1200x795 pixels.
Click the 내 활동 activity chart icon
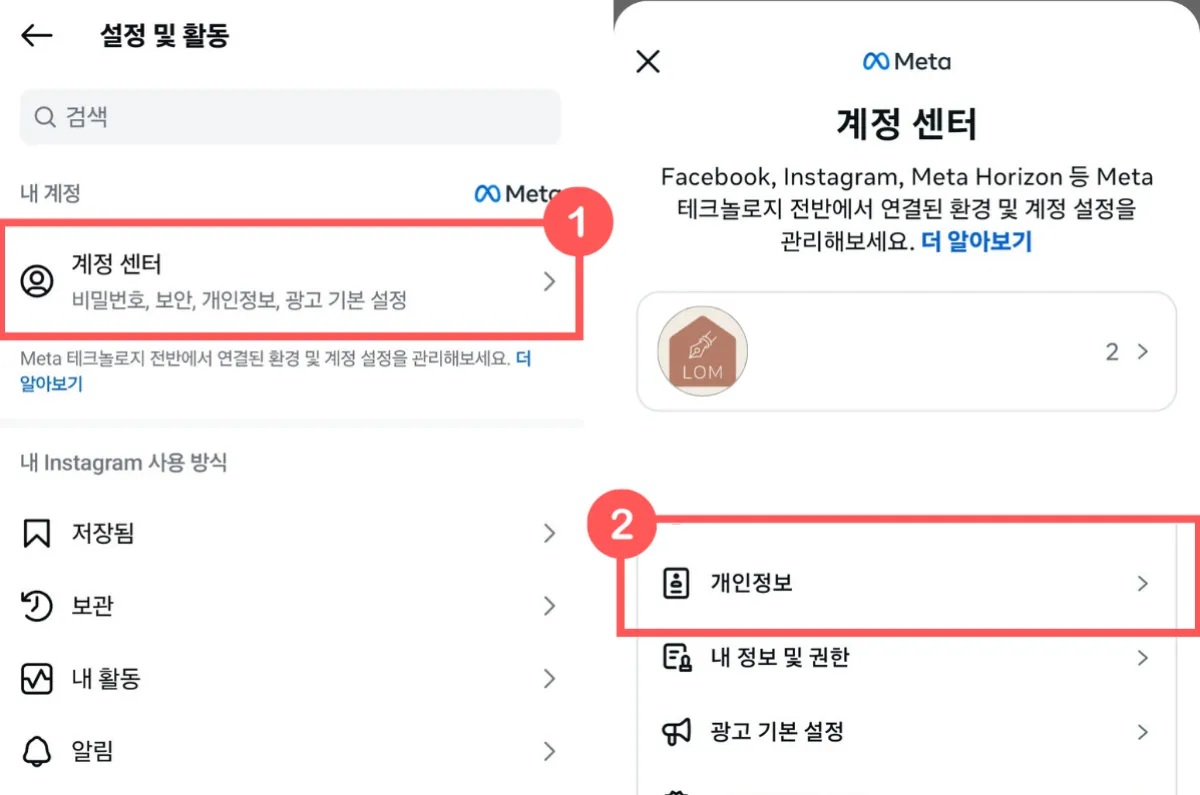click(38, 678)
